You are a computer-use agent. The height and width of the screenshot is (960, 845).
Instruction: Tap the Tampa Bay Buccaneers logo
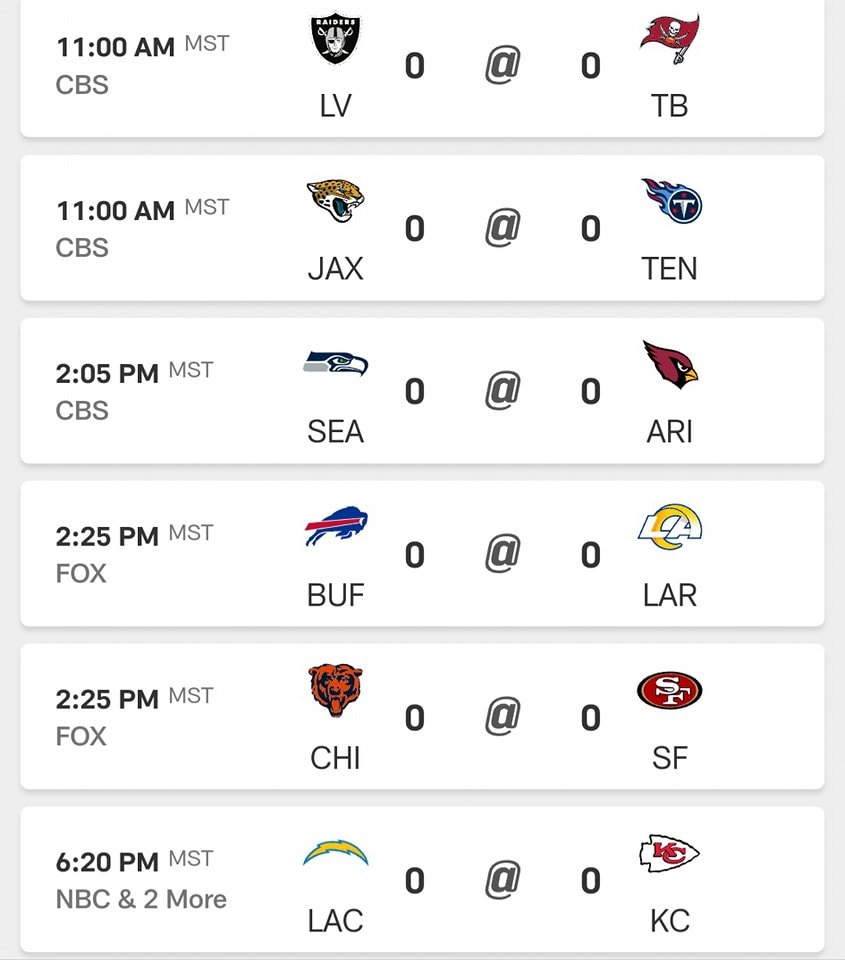(670, 39)
